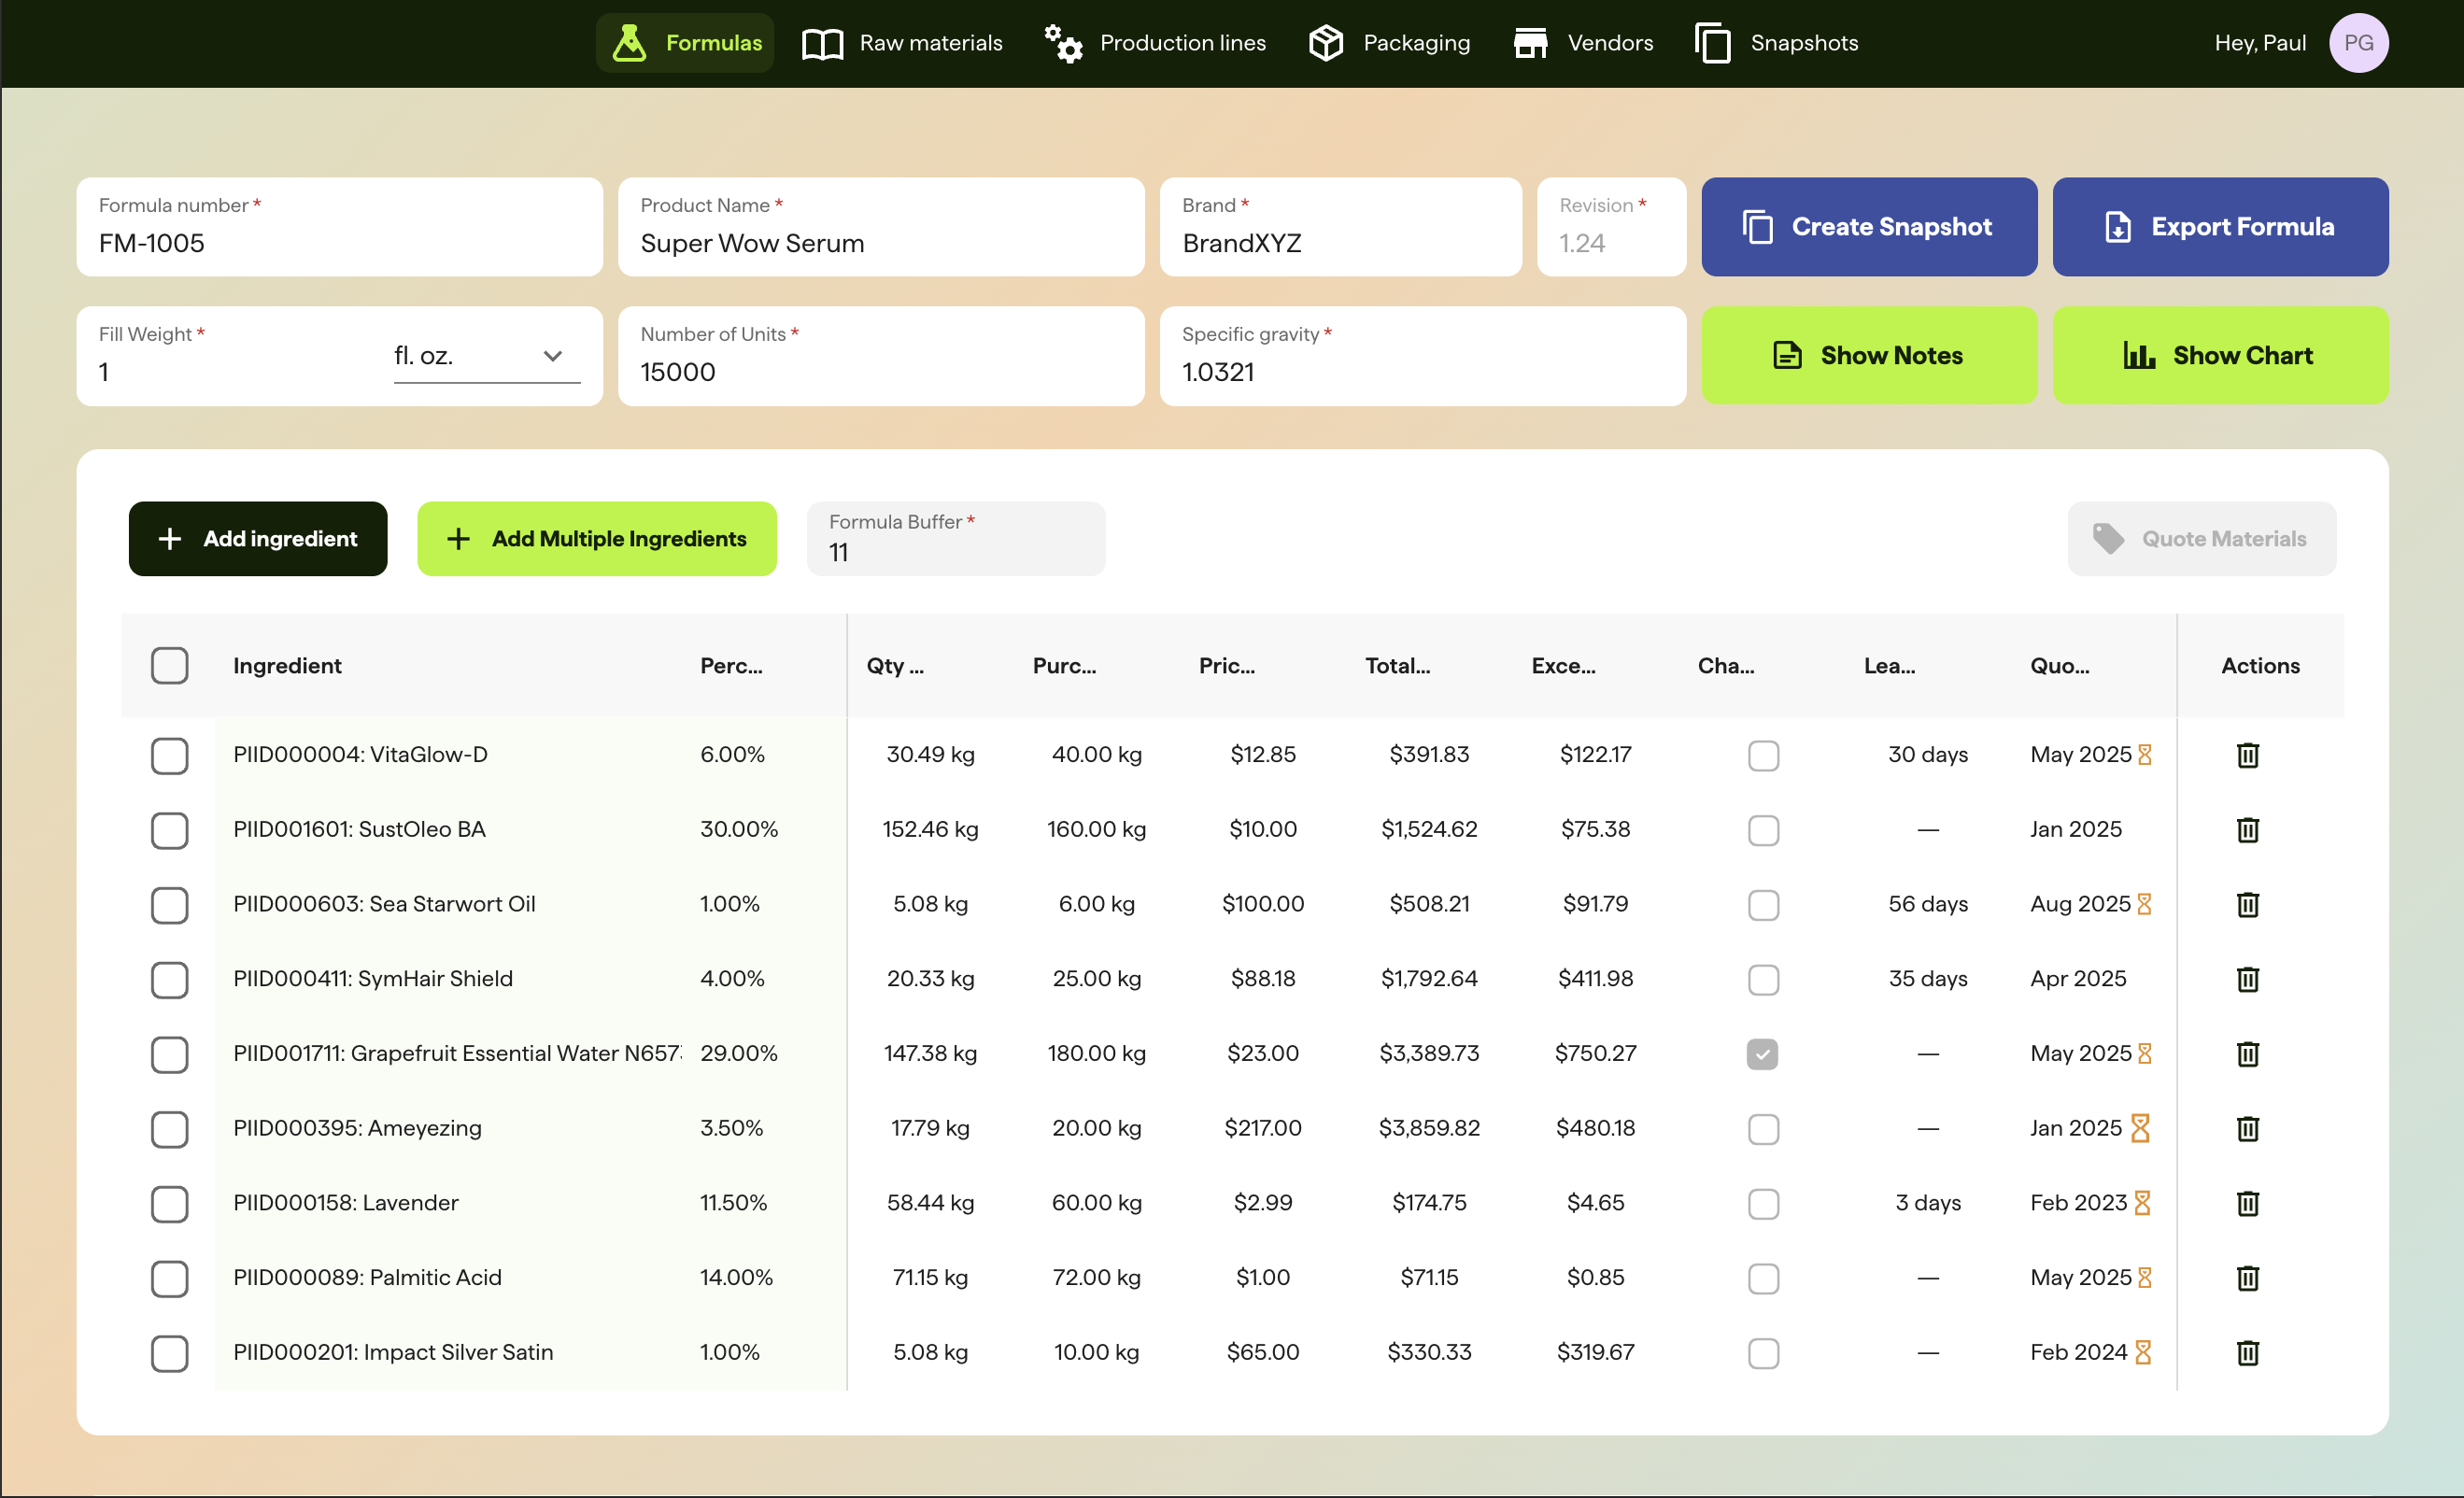The width and height of the screenshot is (2464, 1498).
Task: Uncheck charge checkbox for Grapefruit Essential Water
Action: pos(1762,1054)
